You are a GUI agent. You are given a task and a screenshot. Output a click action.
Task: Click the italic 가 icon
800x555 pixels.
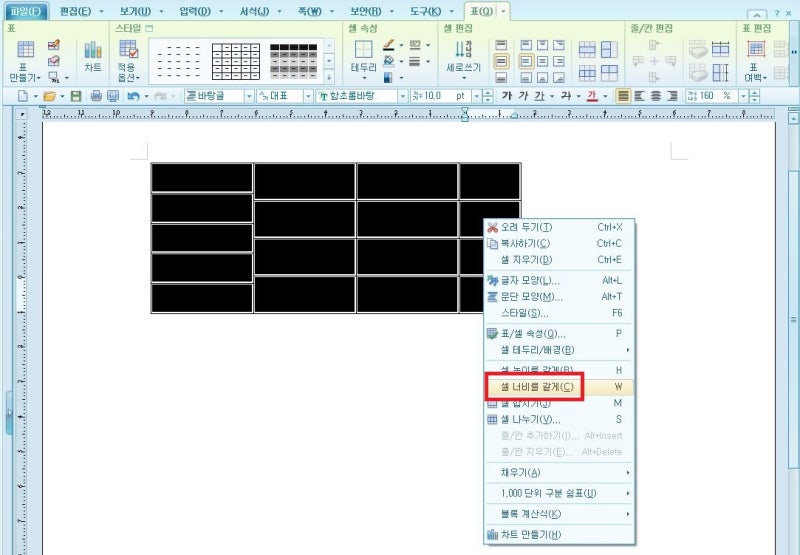[523, 96]
